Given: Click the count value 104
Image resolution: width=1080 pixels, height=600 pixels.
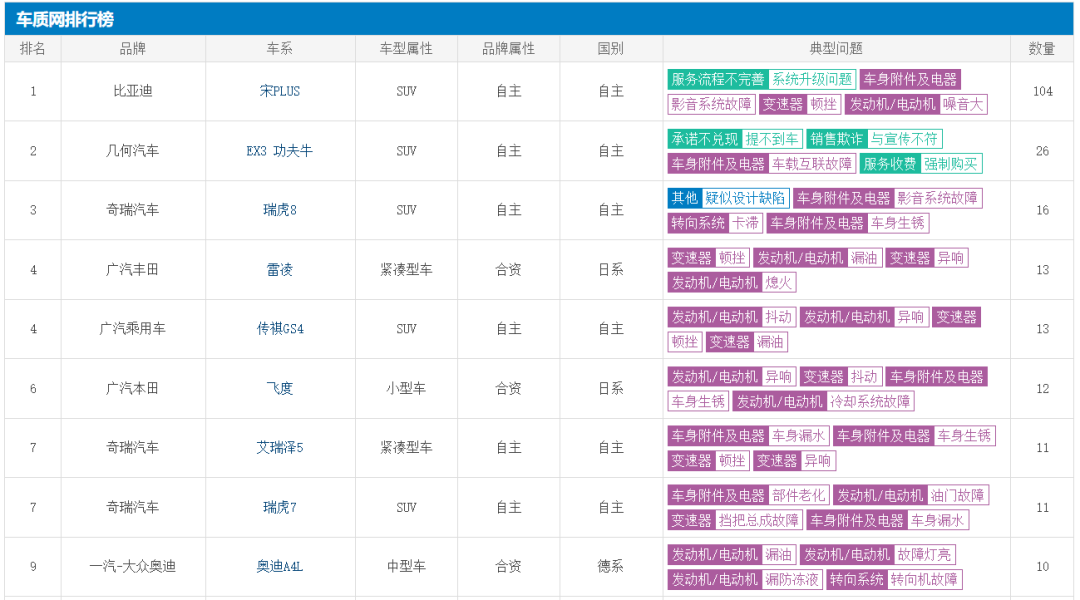Looking at the screenshot, I should 1042,91.
